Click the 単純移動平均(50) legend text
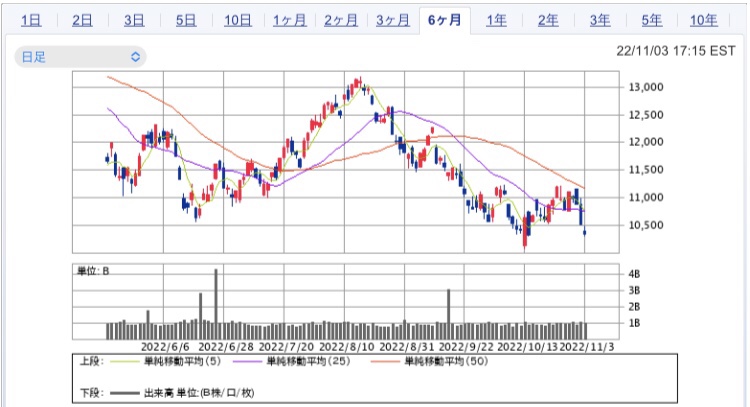The width and height of the screenshot is (750, 407). coord(446,361)
